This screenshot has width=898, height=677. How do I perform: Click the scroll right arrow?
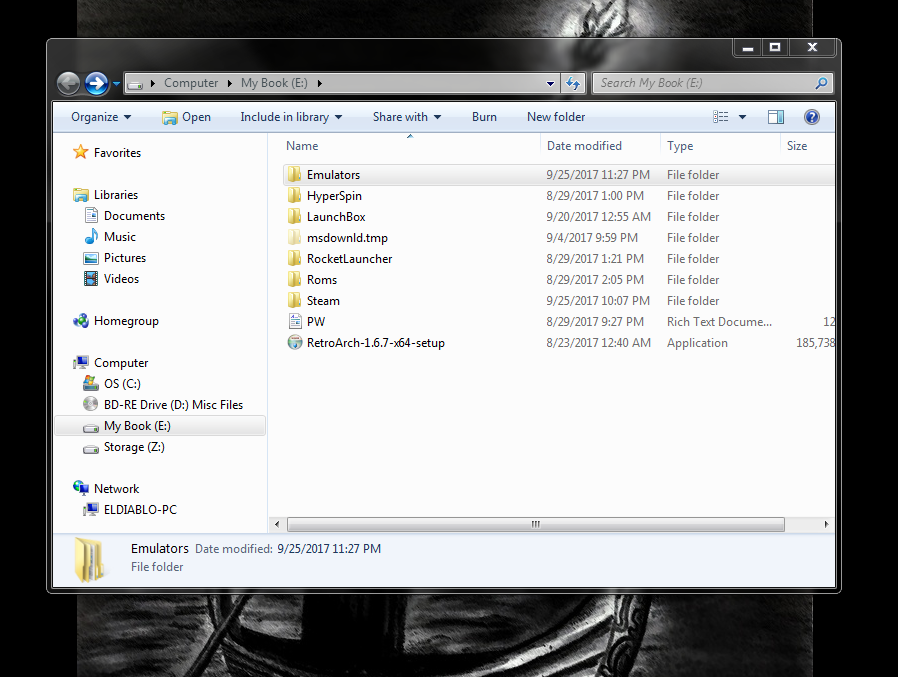[x=826, y=524]
